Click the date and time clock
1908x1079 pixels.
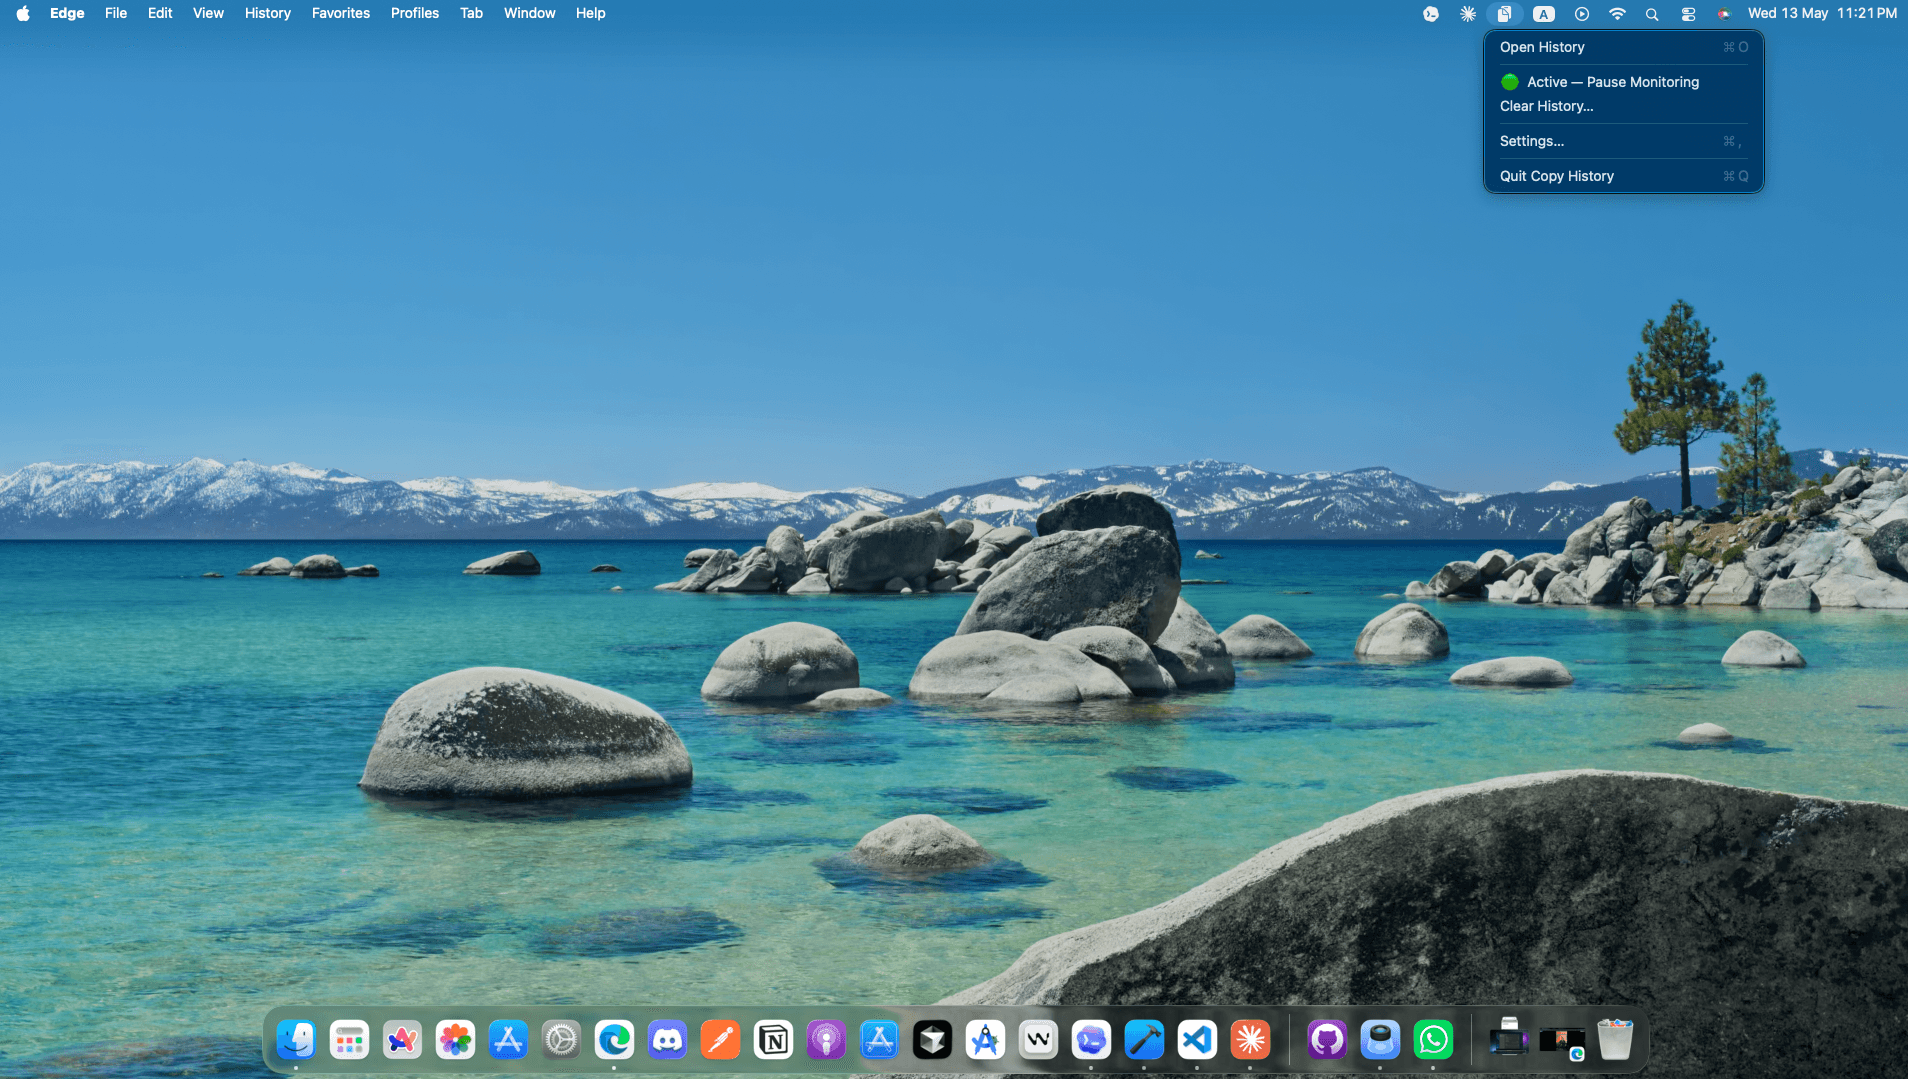tap(1822, 13)
